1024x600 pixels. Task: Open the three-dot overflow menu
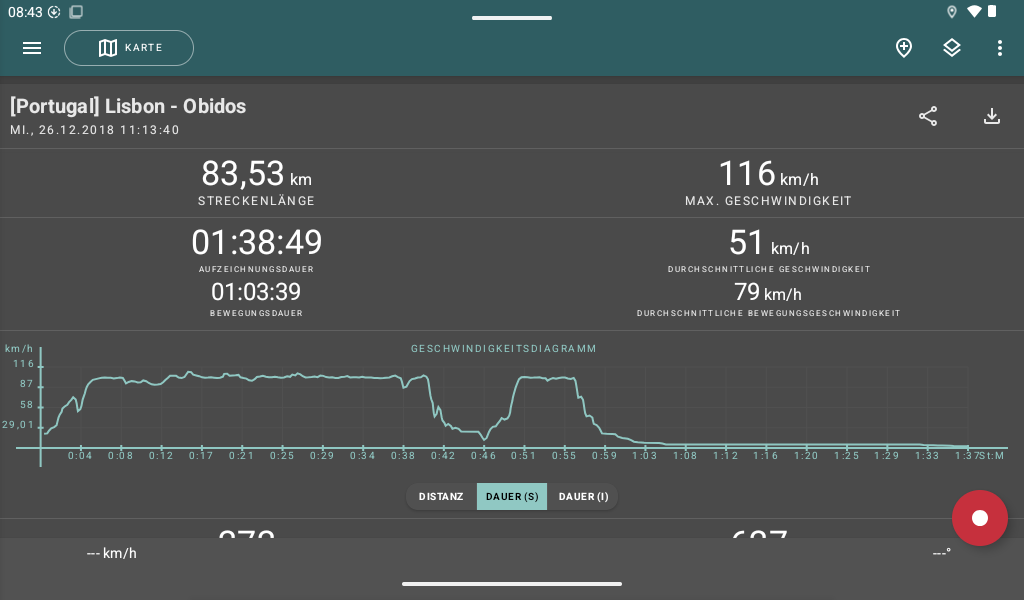click(x=999, y=48)
